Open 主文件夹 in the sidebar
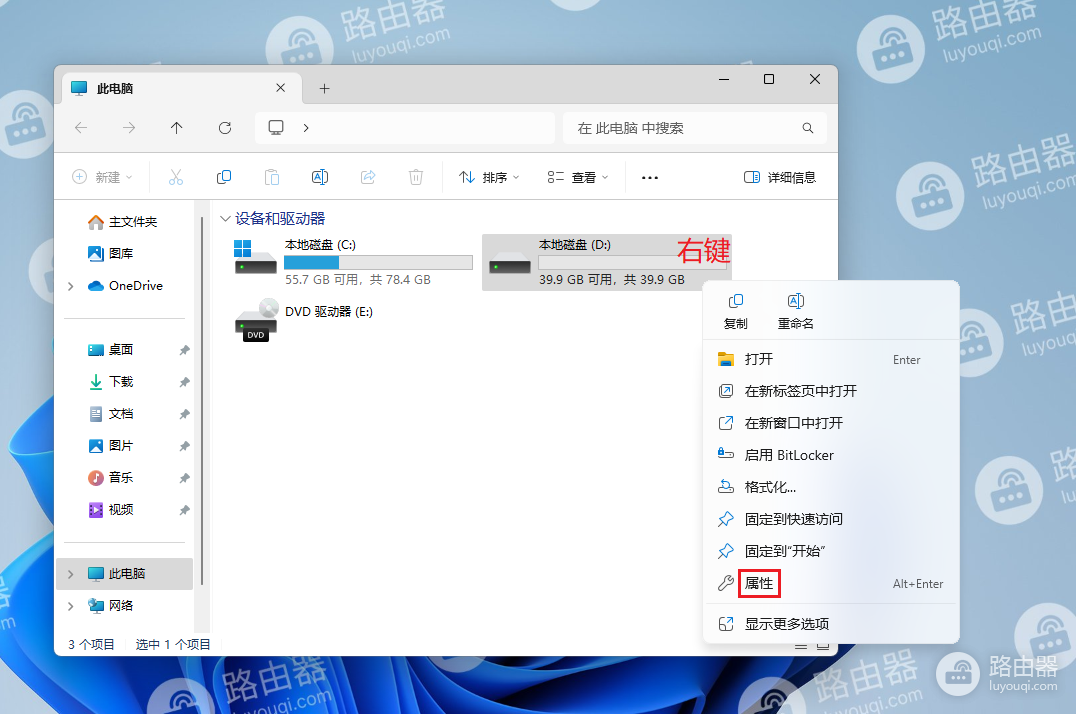Viewport: 1076px width, 714px height. pyautogui.click(x=123, y=222)
